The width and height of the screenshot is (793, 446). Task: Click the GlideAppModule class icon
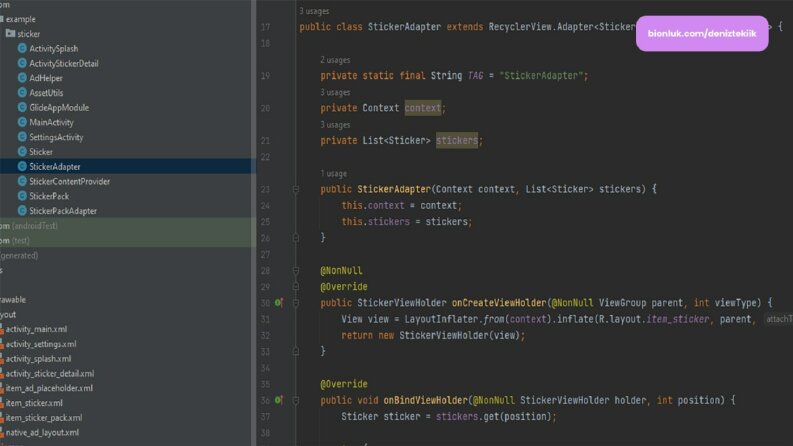22,107
